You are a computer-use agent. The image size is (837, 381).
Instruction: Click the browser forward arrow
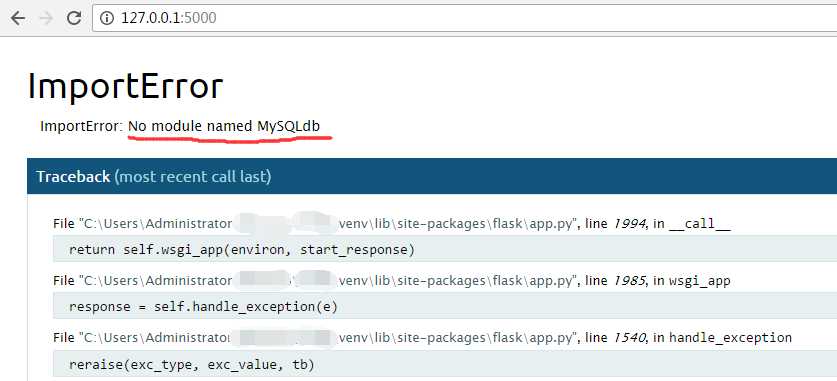pyautogui.click(x=46, y=18)
